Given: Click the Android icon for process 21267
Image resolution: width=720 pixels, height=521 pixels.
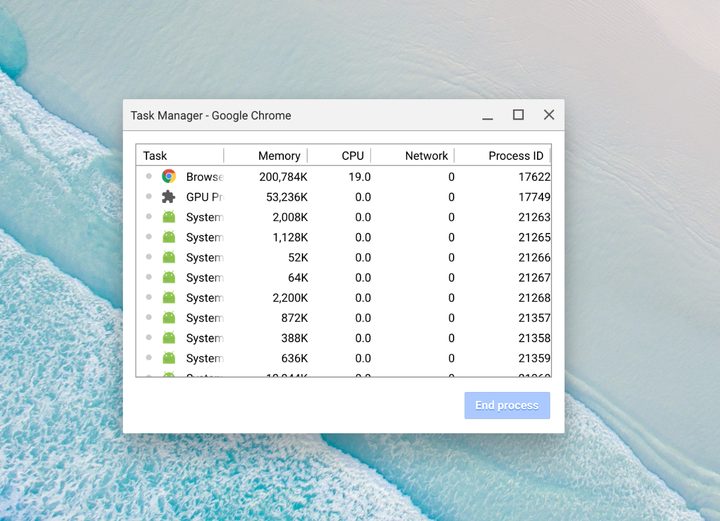Looking at the screenshot, I should 169,277.
